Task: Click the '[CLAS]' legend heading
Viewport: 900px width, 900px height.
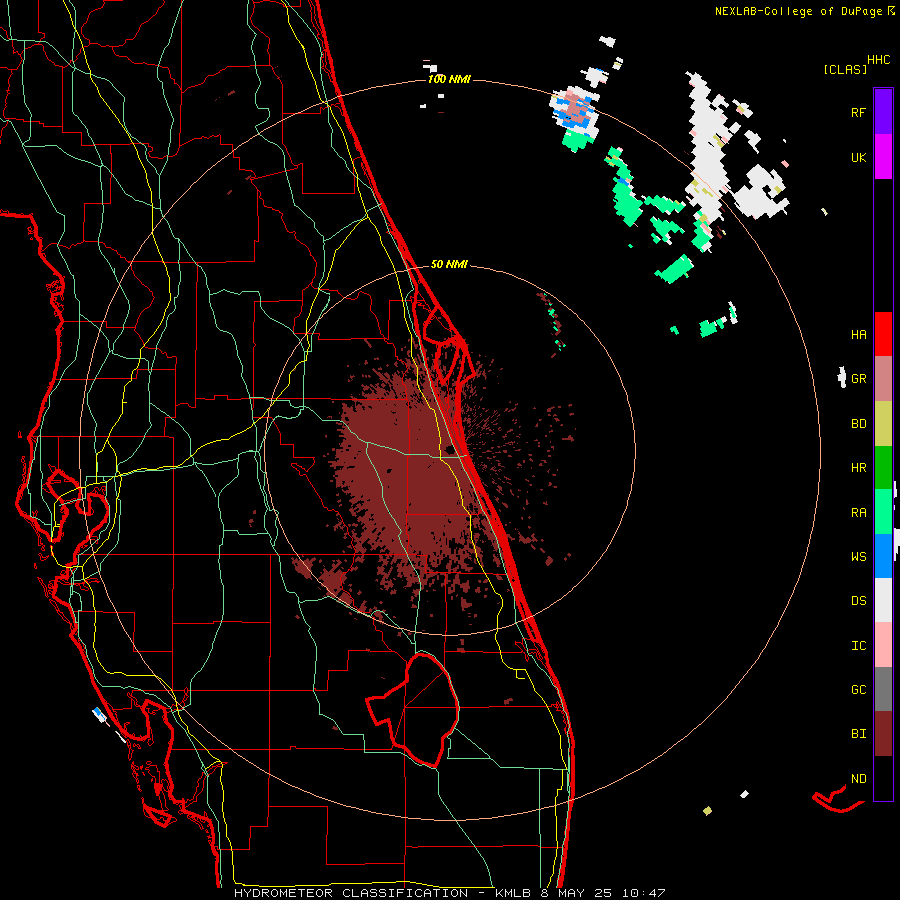Action: coord(845,69)
